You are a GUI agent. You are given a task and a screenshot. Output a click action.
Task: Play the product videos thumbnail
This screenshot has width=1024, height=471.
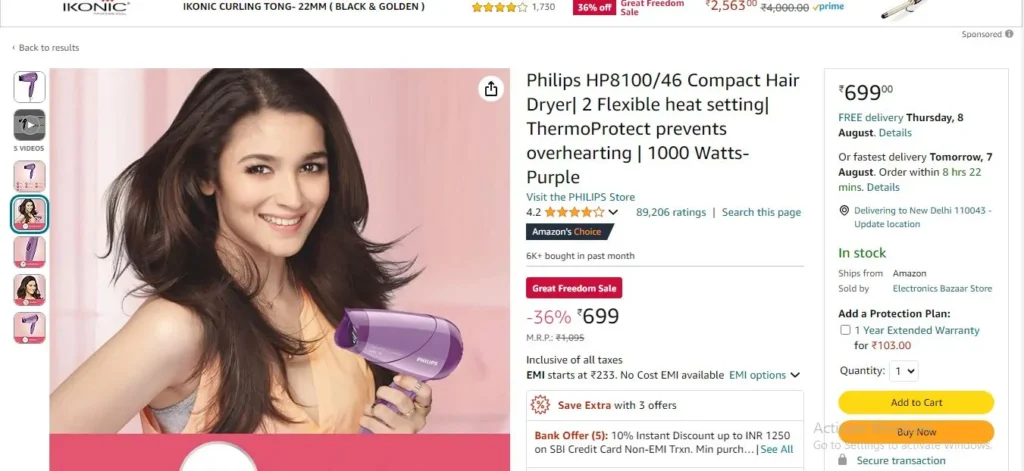29,125
